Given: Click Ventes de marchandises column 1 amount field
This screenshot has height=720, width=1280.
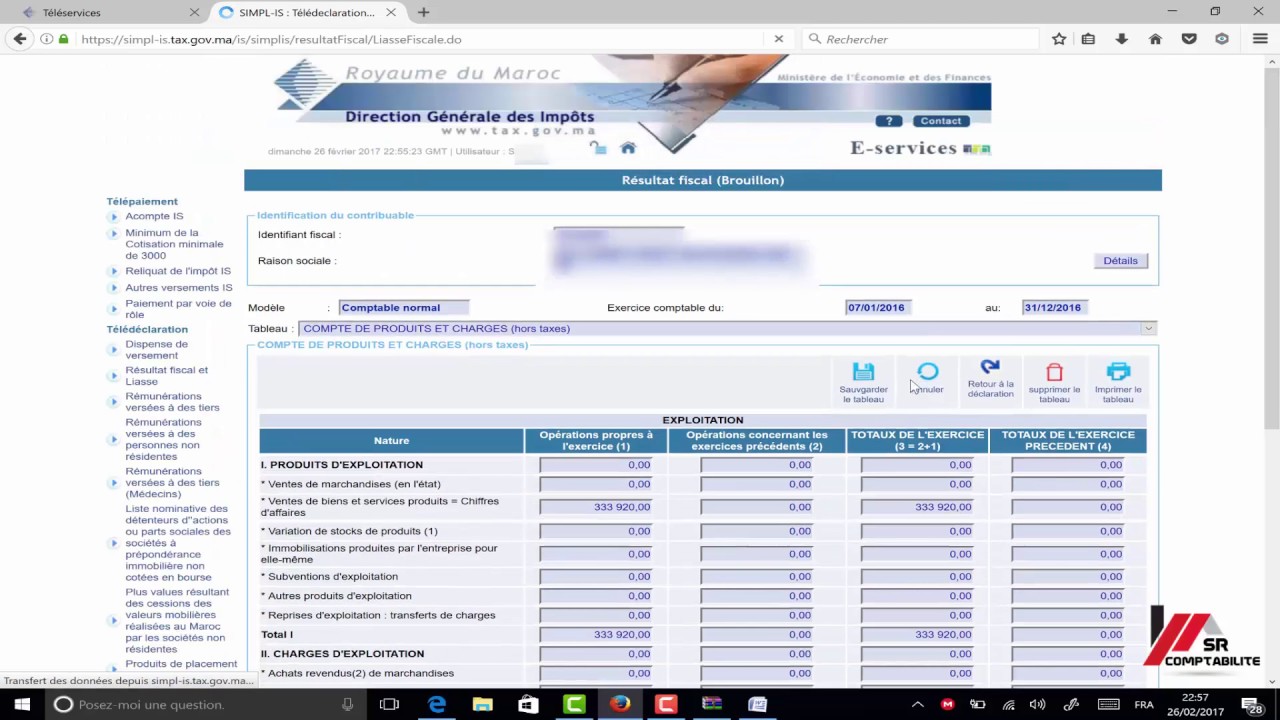Looking at the screenshot, I should click(x=595, y=484).
